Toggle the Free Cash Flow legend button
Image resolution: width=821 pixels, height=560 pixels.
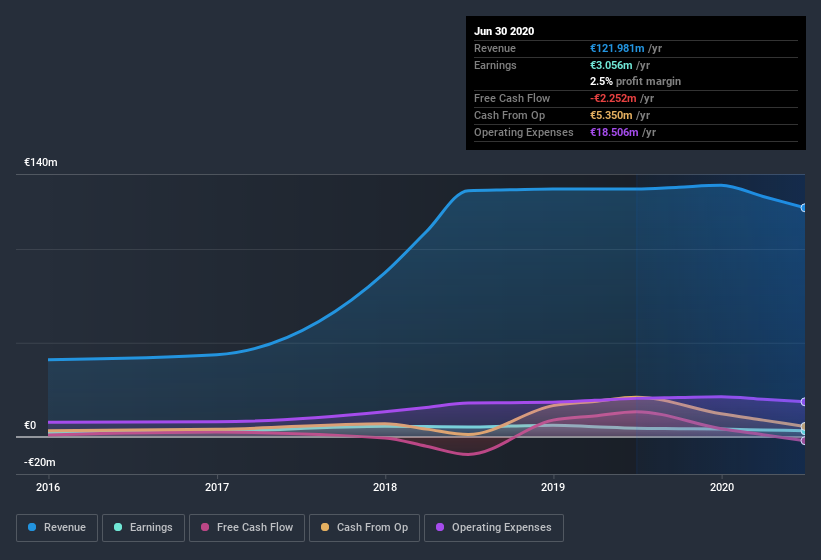(247, 528)
